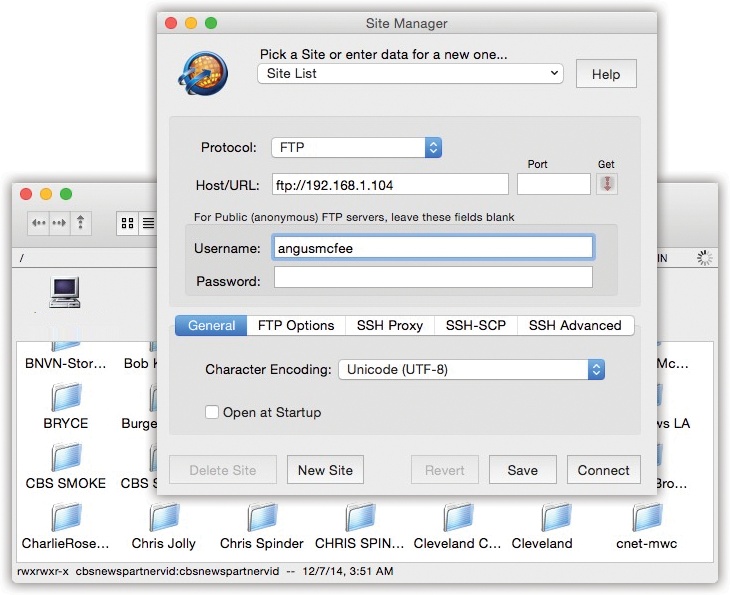Click into the Host/URL field

click(390, 185)
